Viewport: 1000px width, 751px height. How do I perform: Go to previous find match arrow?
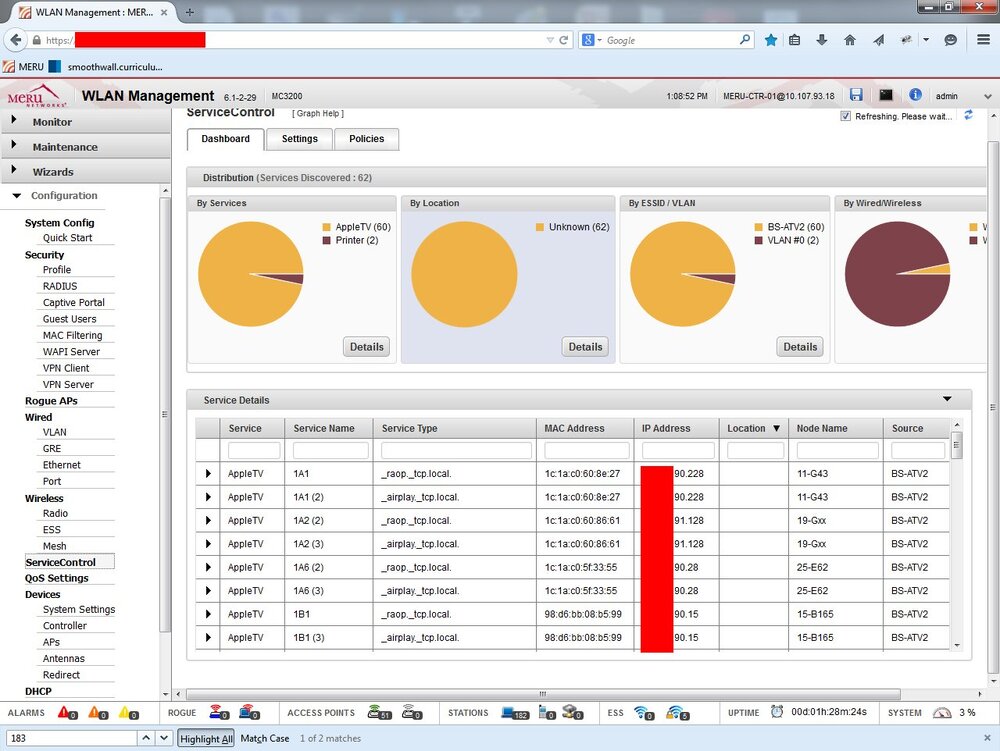[x=146, y=738]
